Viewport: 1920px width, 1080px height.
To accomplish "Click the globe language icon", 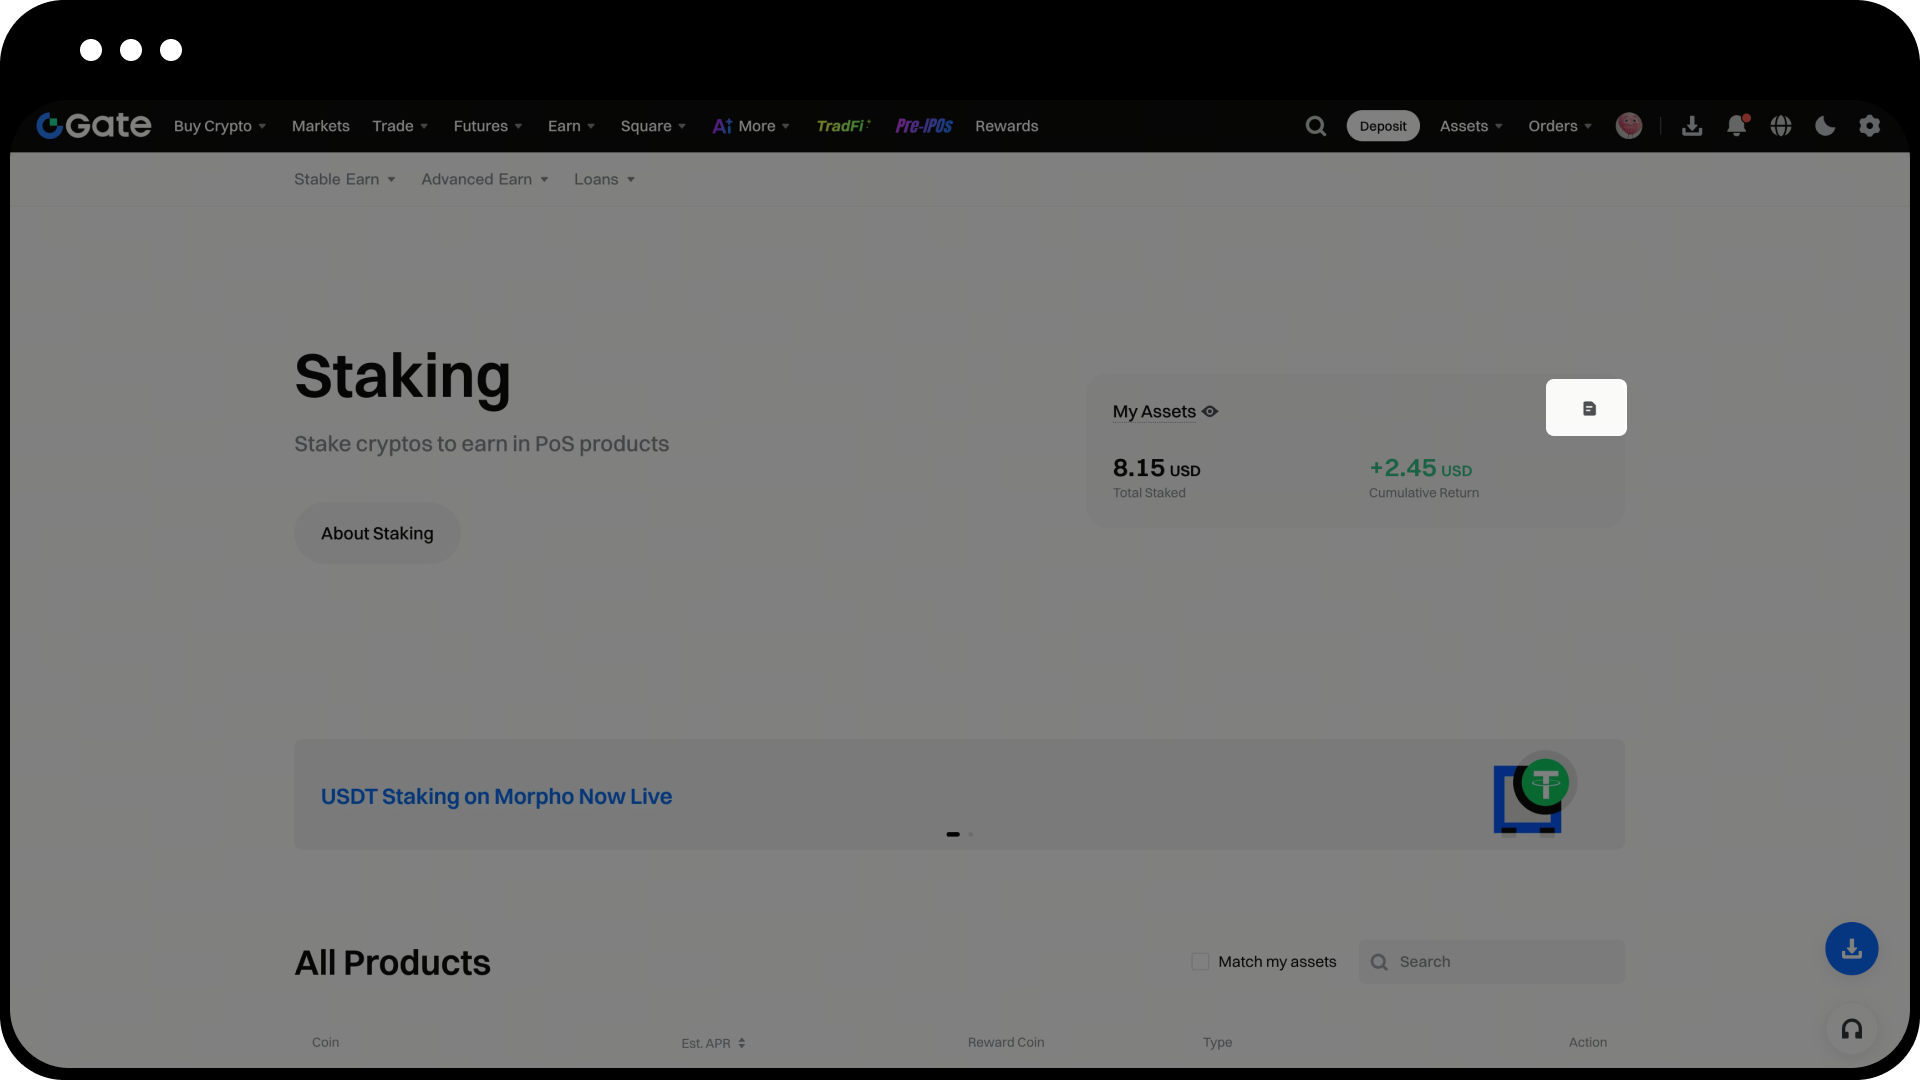I will click(1781, 126).
